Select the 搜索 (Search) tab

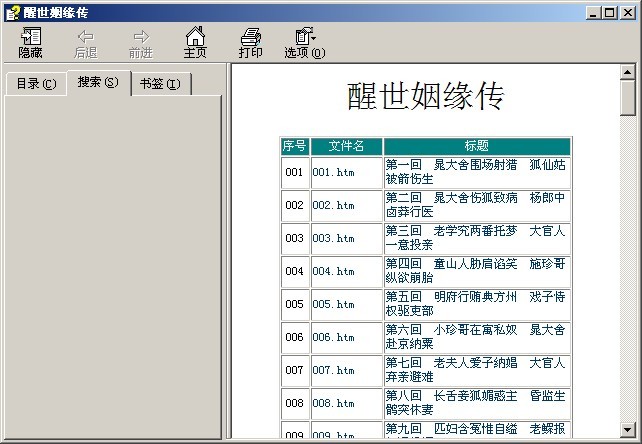click(98, 82)
